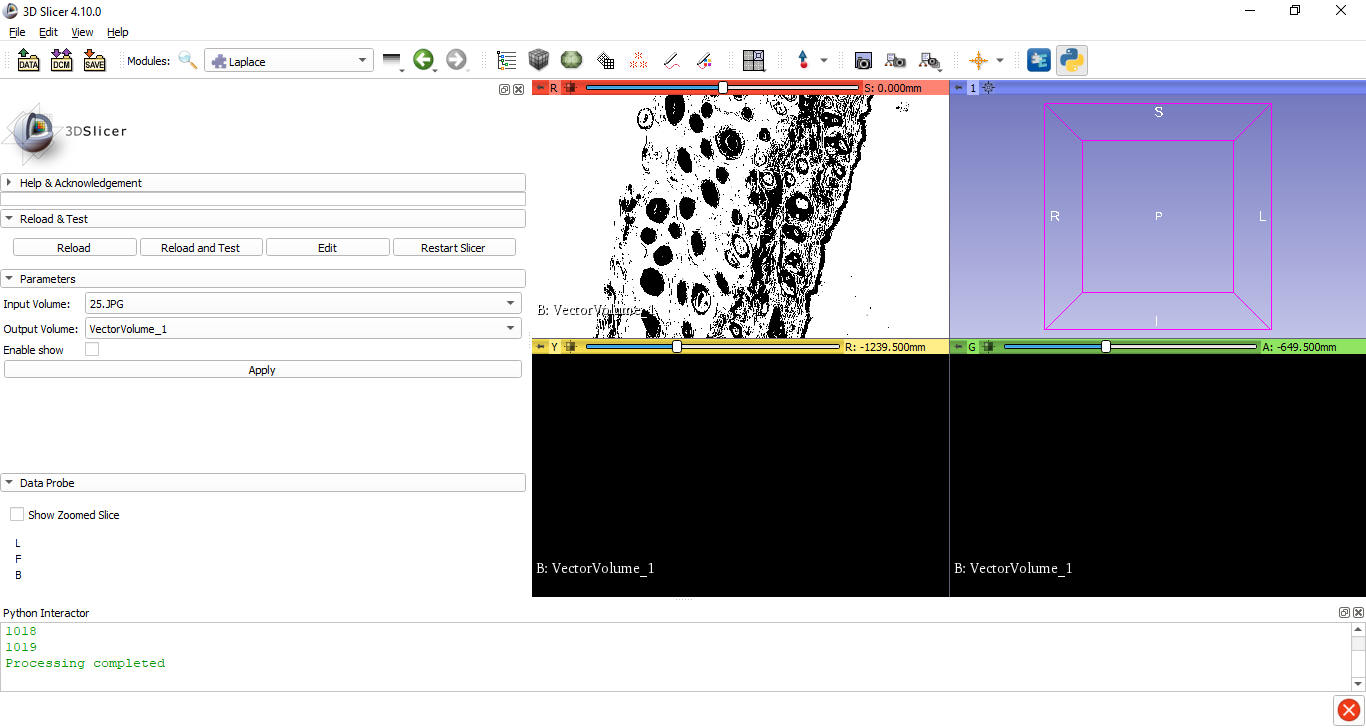
Task: Open the slice view layout icon
Action: tap(754, 61)
